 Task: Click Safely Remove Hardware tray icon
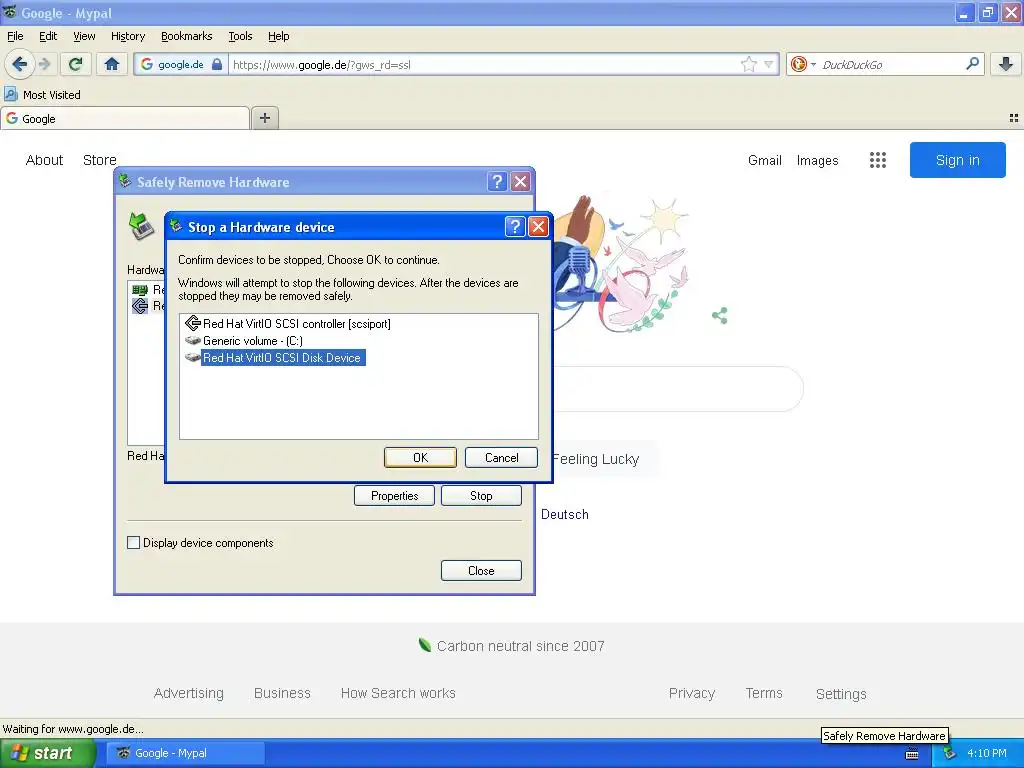click(949, 754)
